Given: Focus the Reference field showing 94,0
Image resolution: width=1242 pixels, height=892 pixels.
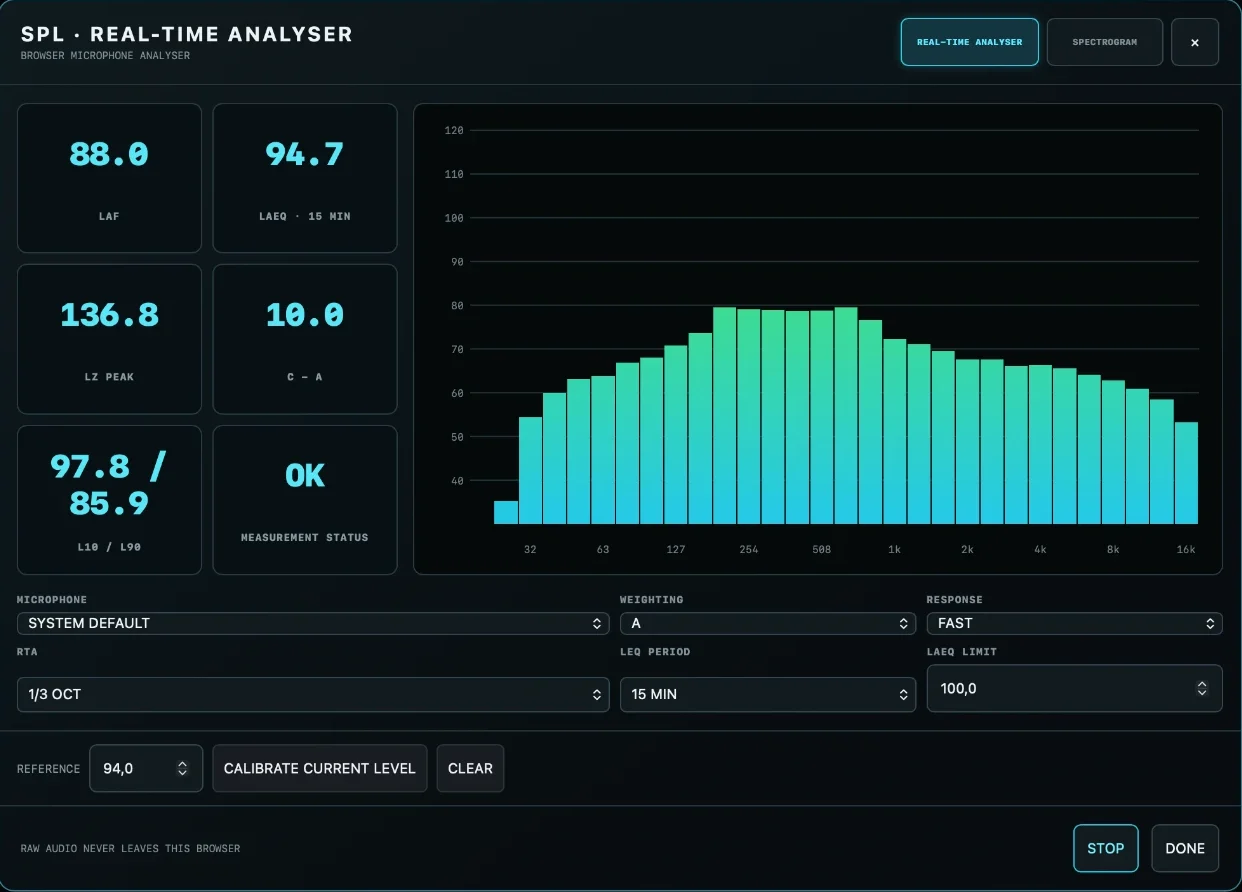Looking at the screenshot, I should point(146,768).
